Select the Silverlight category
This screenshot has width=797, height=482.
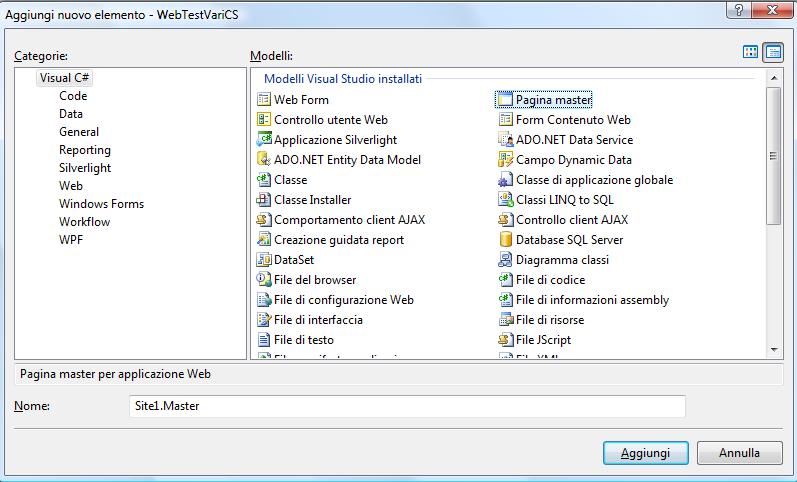pos(85,168)
